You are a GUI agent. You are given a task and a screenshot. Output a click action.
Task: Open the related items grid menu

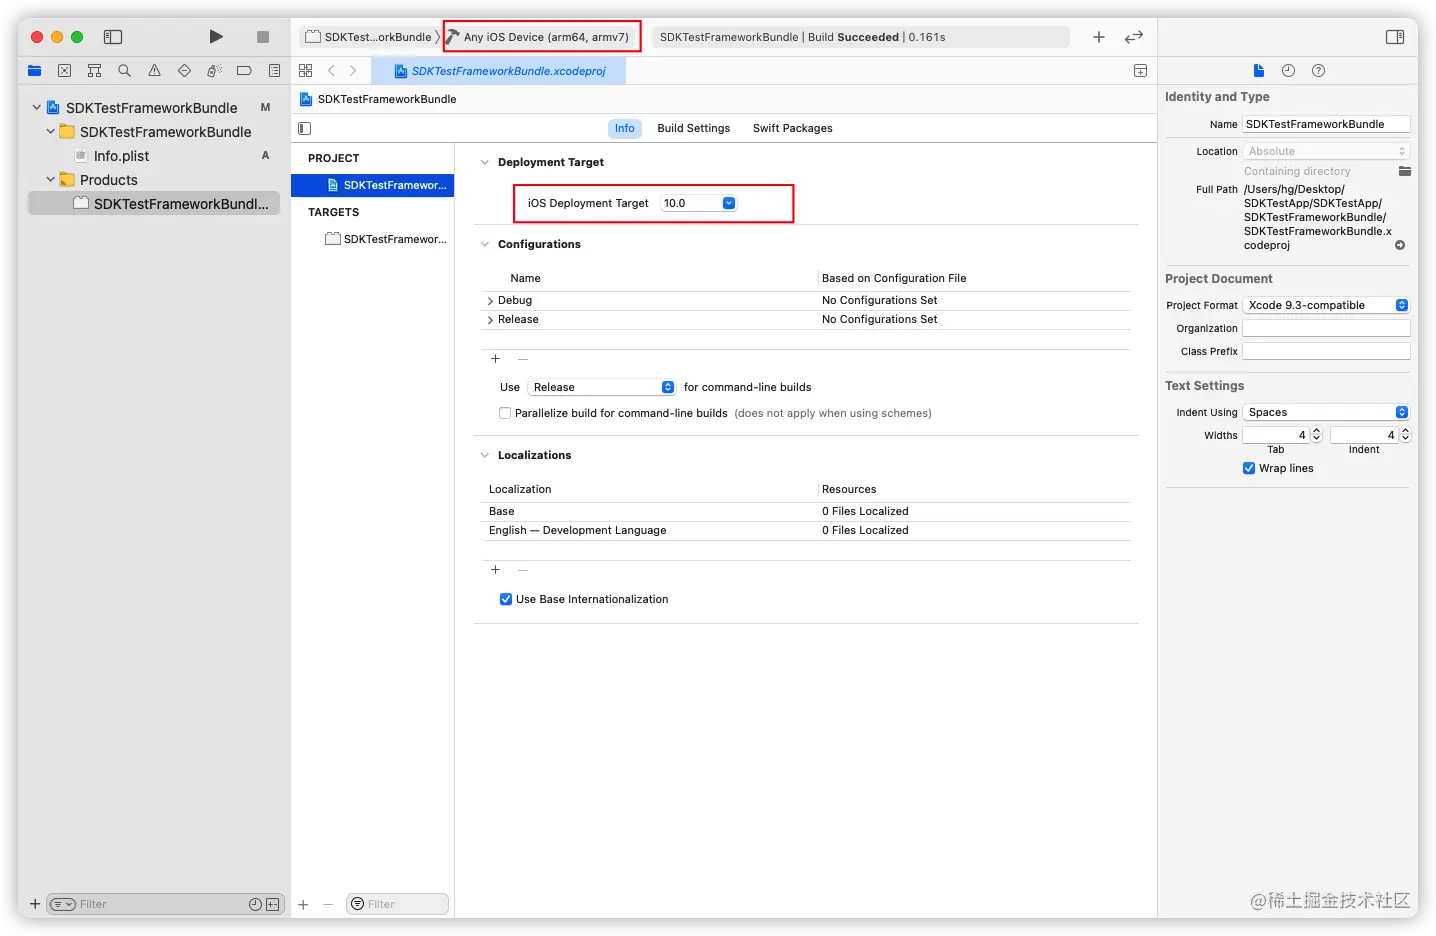point(306,71)
